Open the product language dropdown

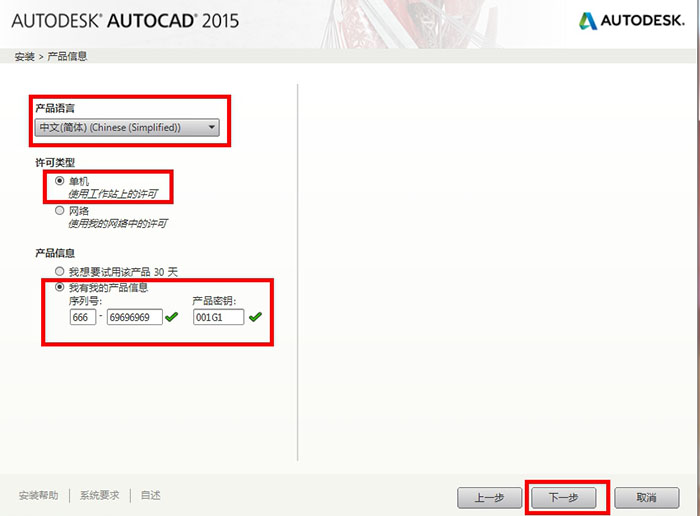(127, 128)
